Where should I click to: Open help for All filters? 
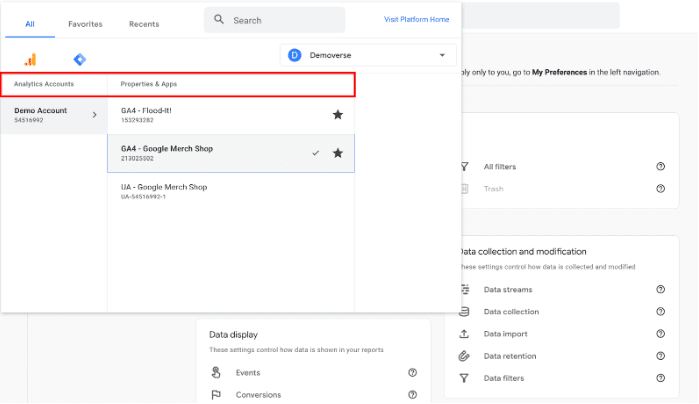click(x=660, y=167)
